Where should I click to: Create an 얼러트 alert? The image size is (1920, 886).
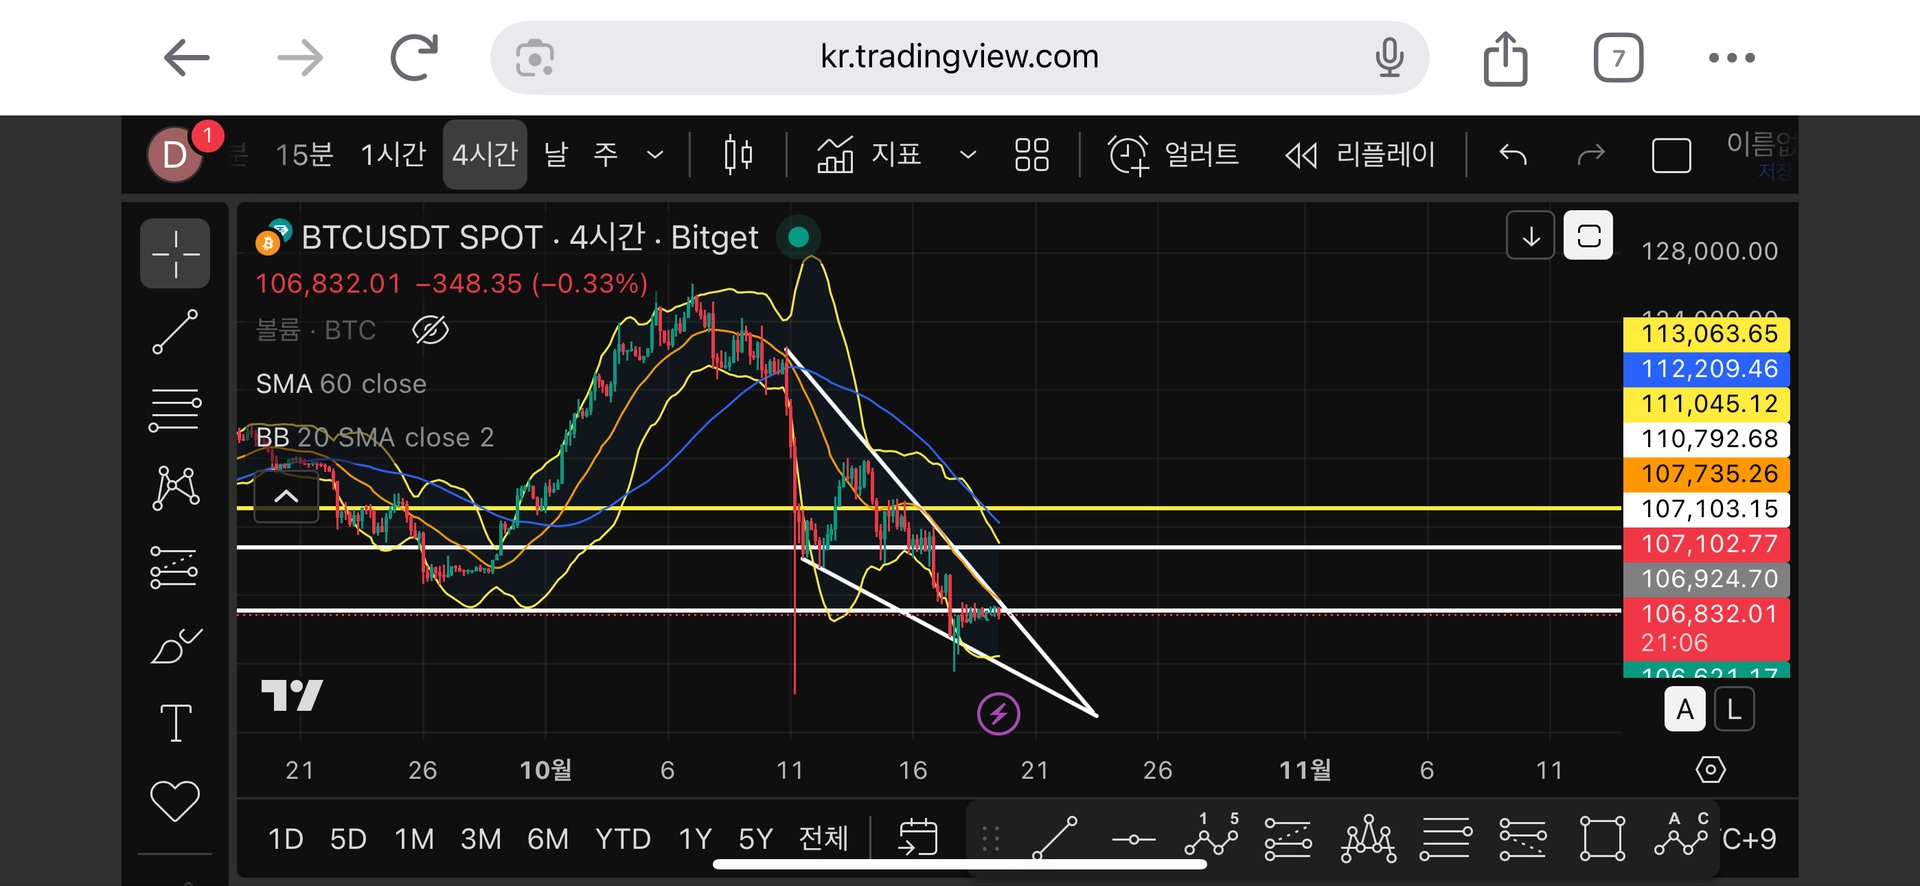click(1173, 155)
